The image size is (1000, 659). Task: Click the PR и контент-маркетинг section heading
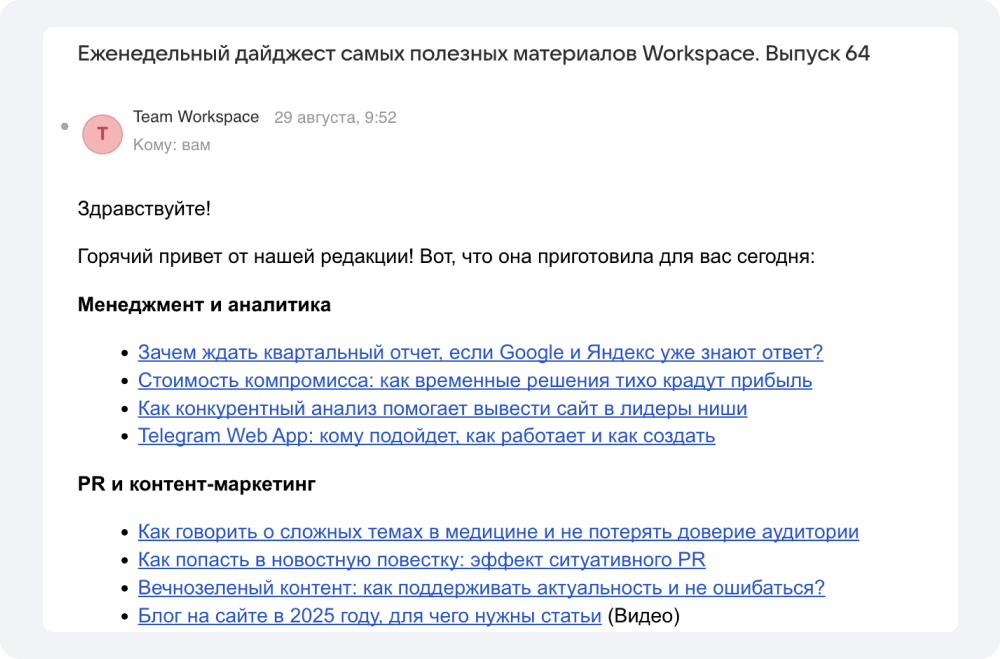pyautogui.click(x=196, y=485)
